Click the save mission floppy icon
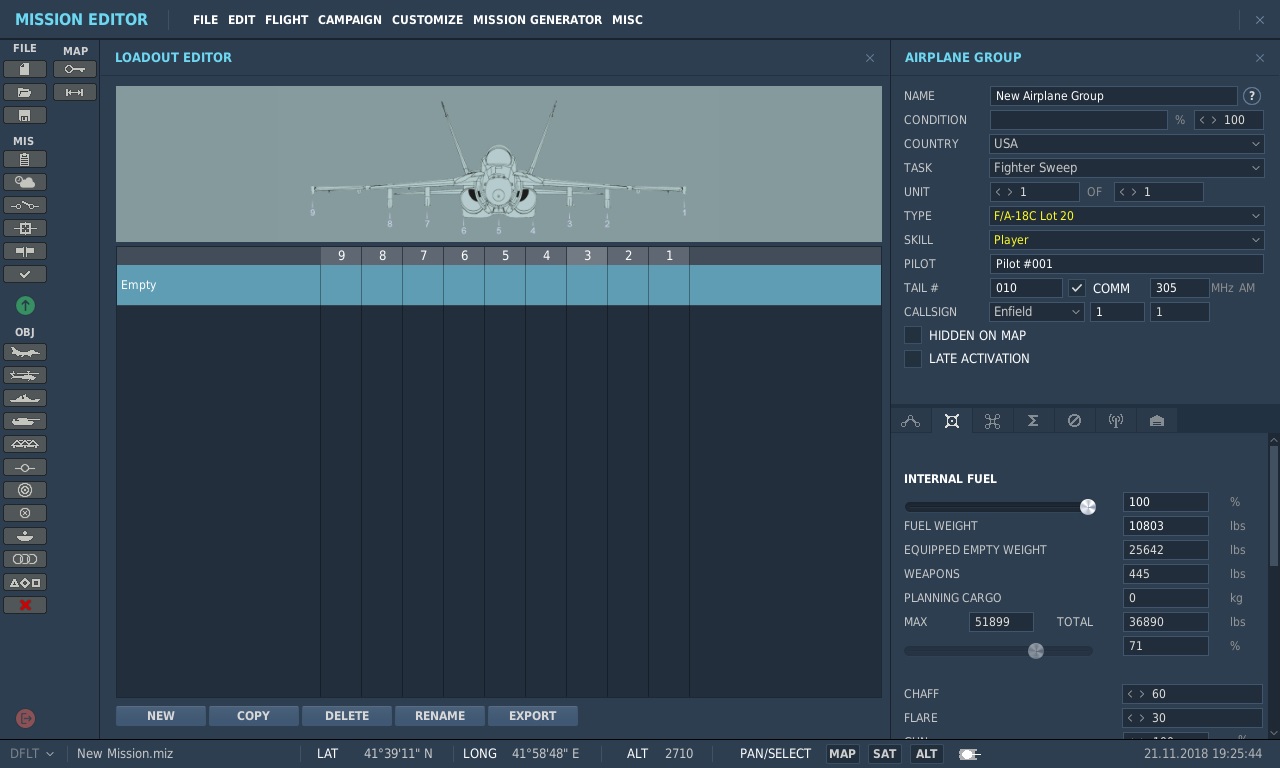1280x768 pixels. pyautogui.click(x=25, y=115)
